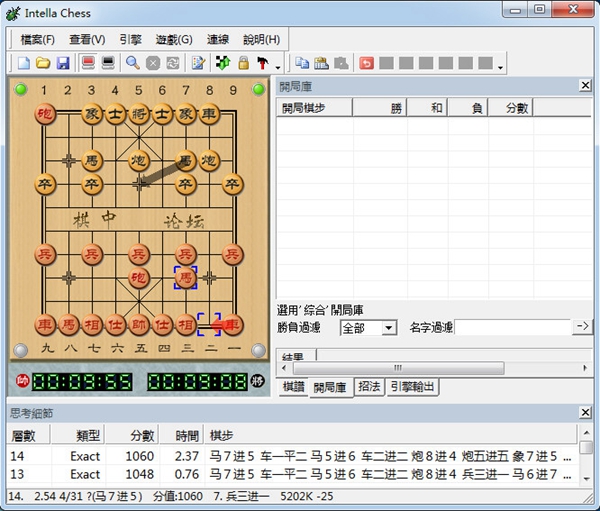
Task: Click the gray stop circle icon
Action: point(153,63)
